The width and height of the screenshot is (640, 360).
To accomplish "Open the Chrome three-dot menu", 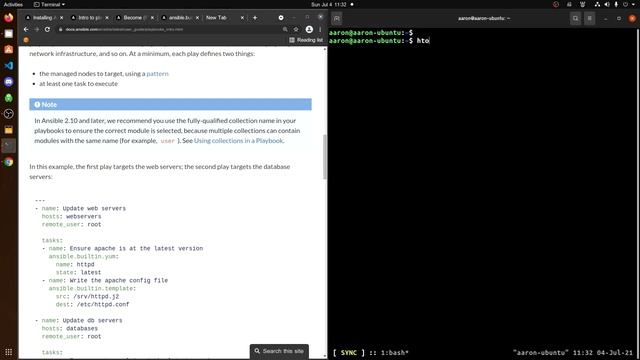I will pyautogui.click(x=320, y=29).
